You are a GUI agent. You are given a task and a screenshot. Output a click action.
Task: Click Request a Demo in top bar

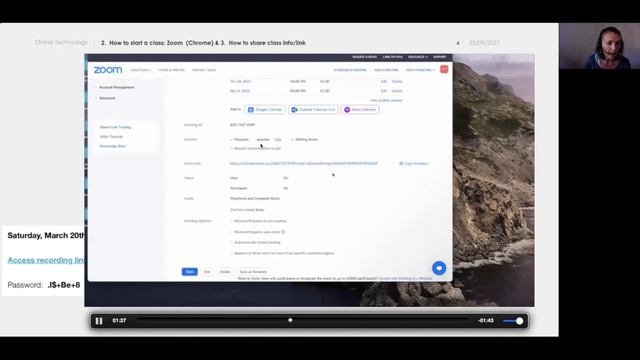point(364,57)
